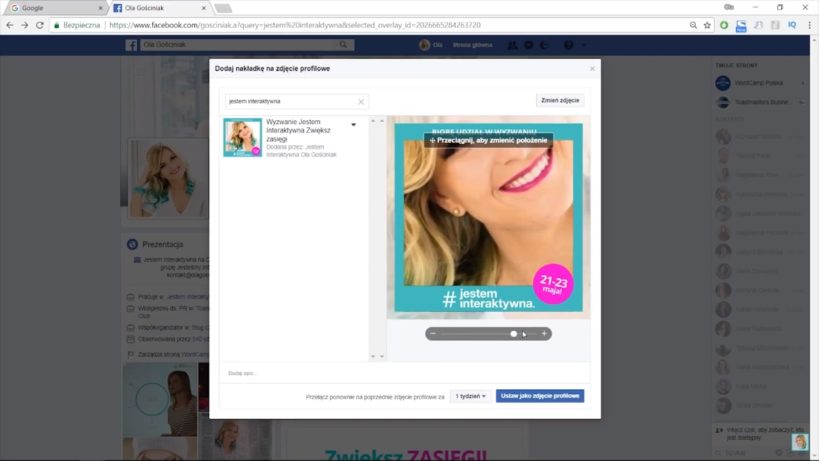Close the overlay dialog with the X
The image size is (819, 461).
592,69
